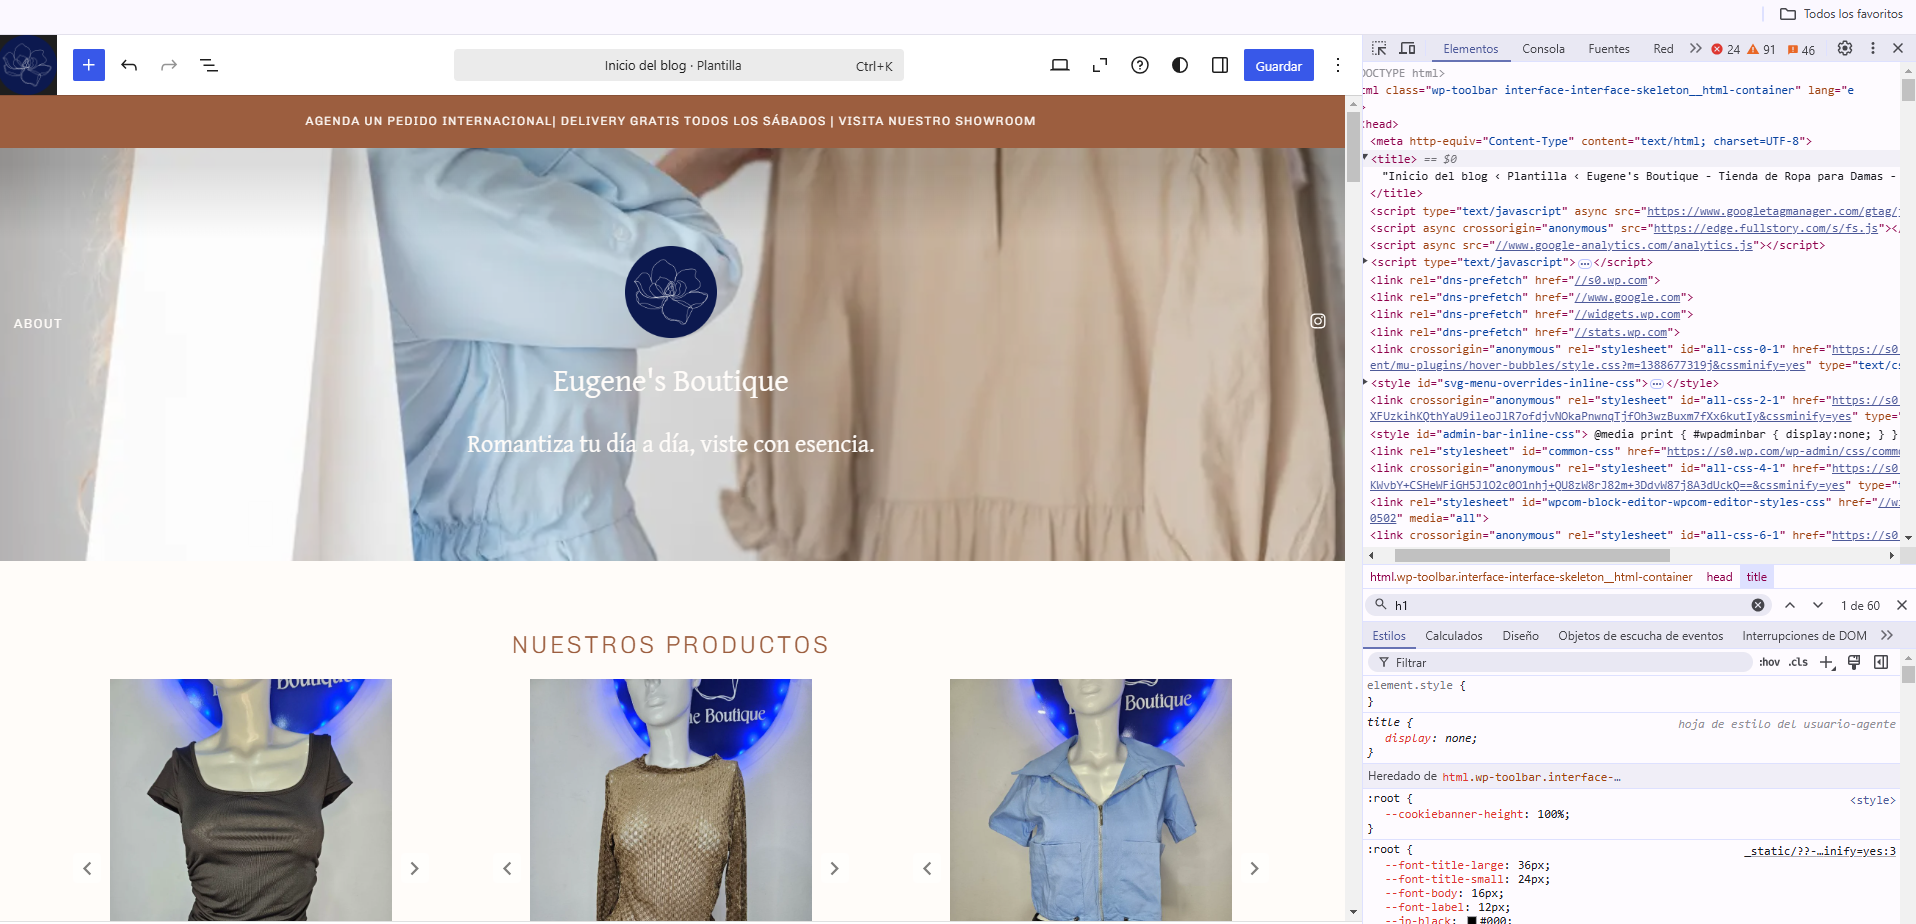Image resolution: width=1916 pixels, height=924 pixels.
Task: Open the block inserter plus button
Action: click(x=89, y=65)
